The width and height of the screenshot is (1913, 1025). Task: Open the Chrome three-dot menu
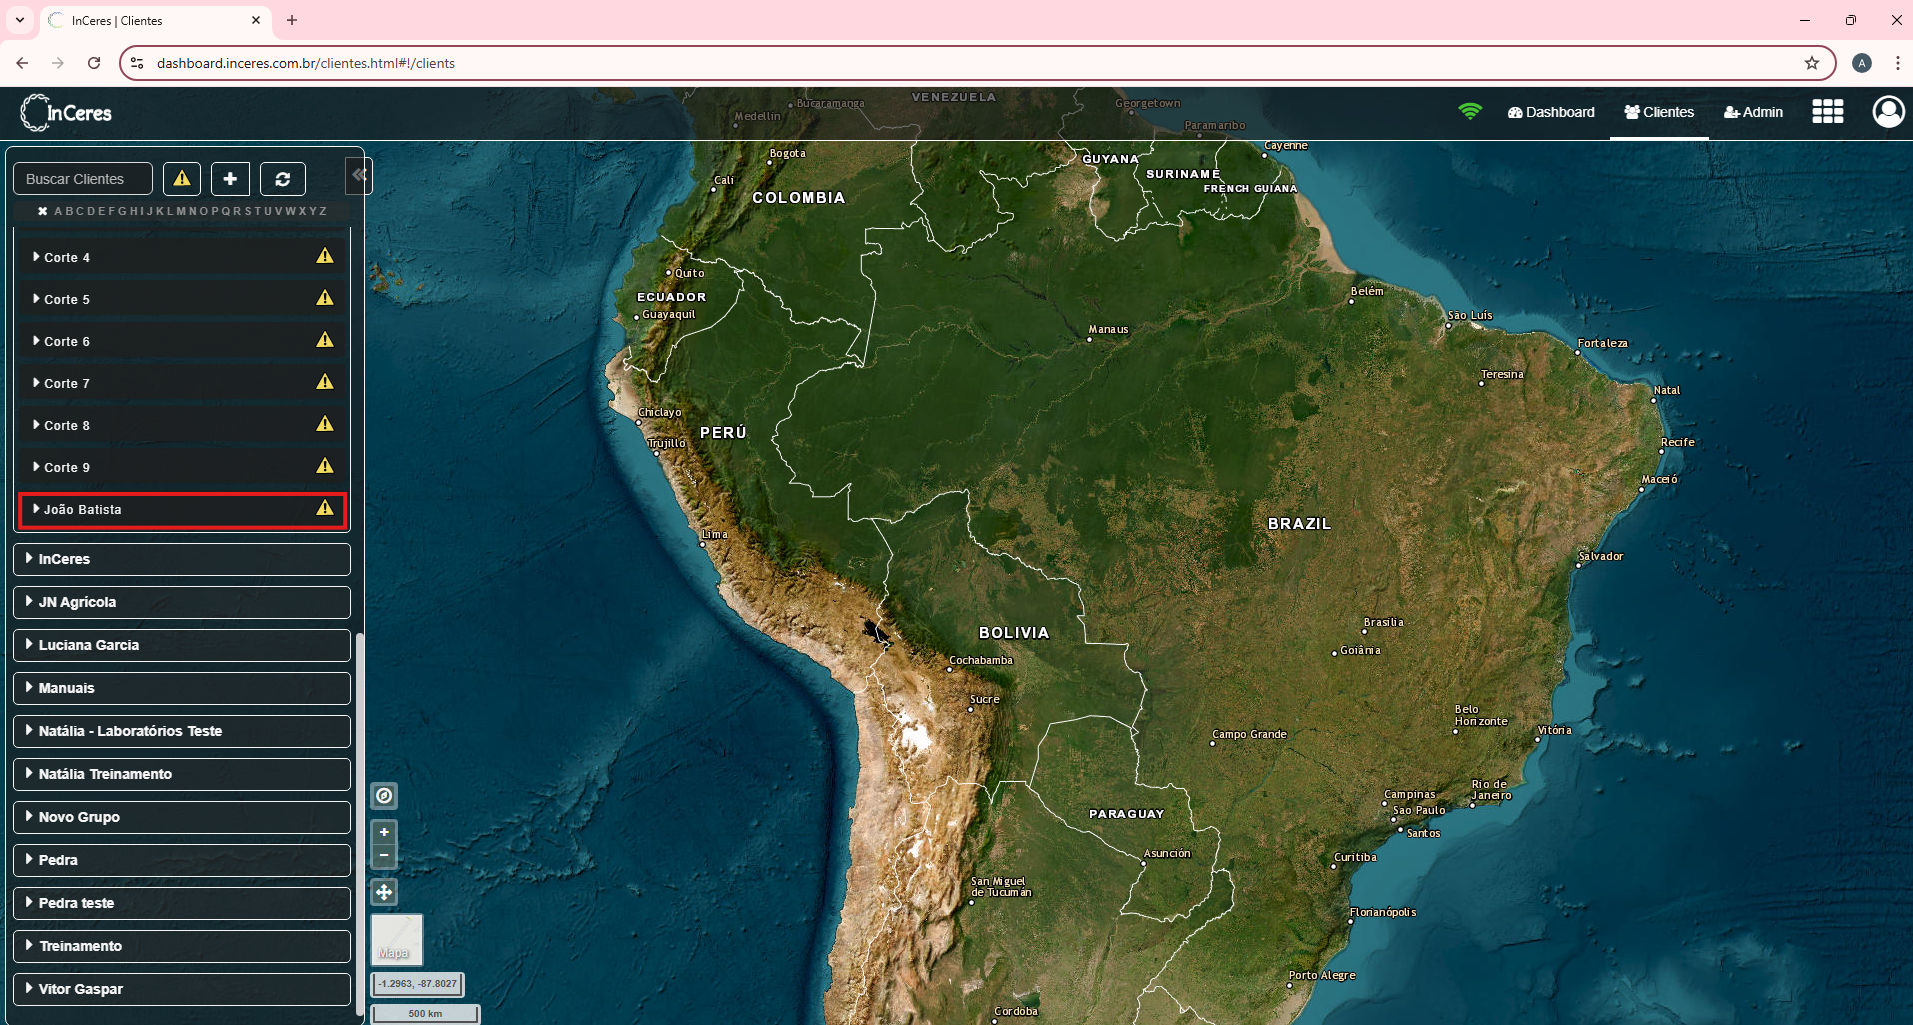[x=1897, y=63]
